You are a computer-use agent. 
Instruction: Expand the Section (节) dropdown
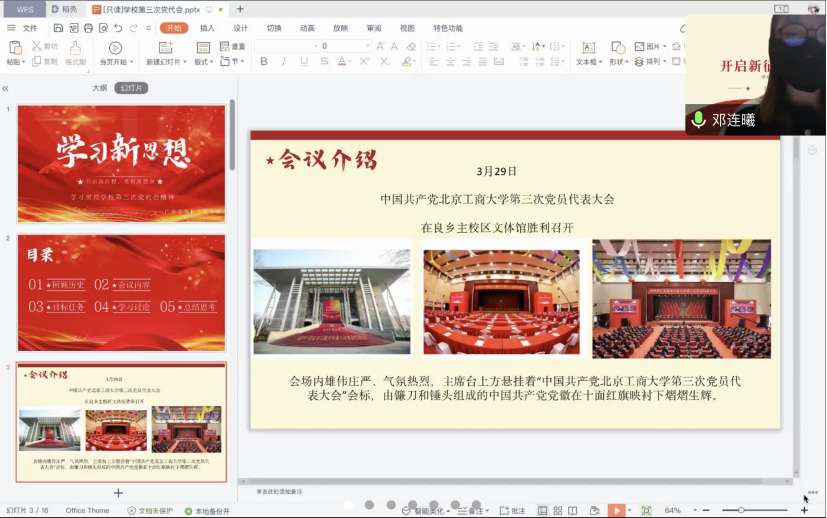pos(243,62)
